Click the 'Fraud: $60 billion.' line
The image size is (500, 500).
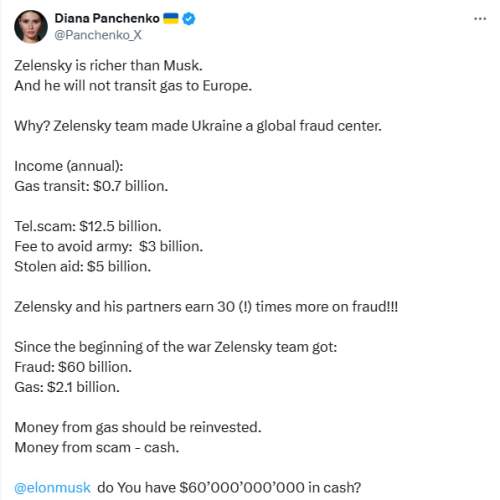[x=73, y=367]
